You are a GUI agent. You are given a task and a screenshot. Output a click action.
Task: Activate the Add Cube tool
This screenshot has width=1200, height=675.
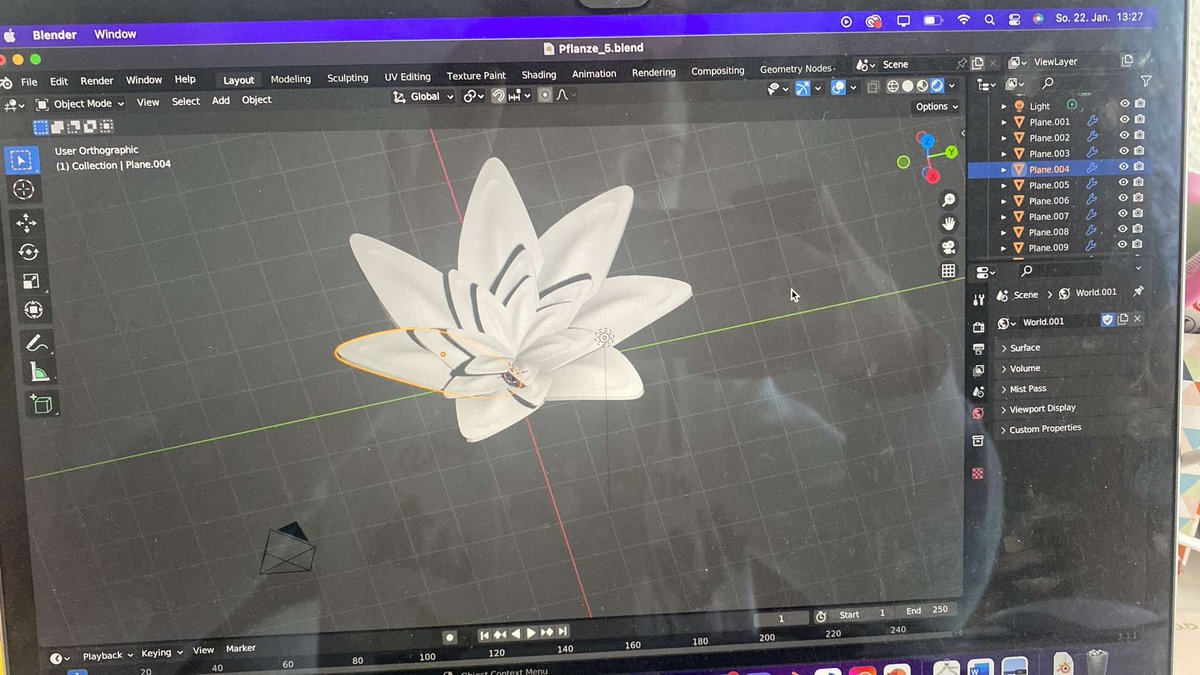pos(33,405)
